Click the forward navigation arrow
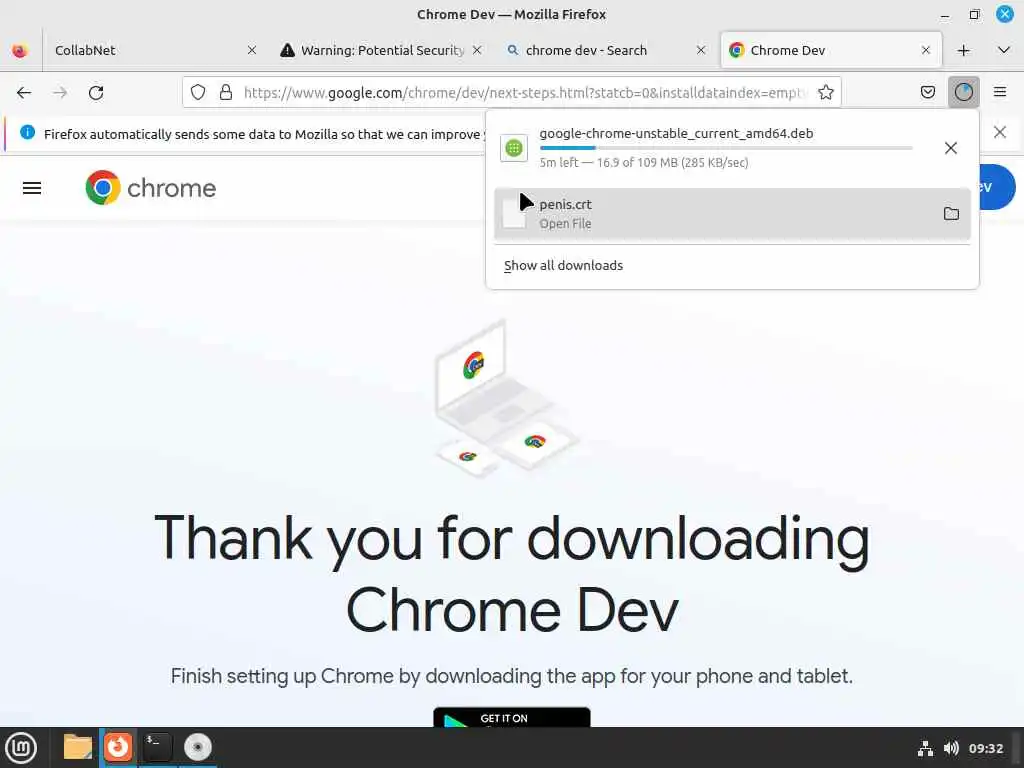The width and height of the screenshot is (1024, 768). (x=60, y=93)
